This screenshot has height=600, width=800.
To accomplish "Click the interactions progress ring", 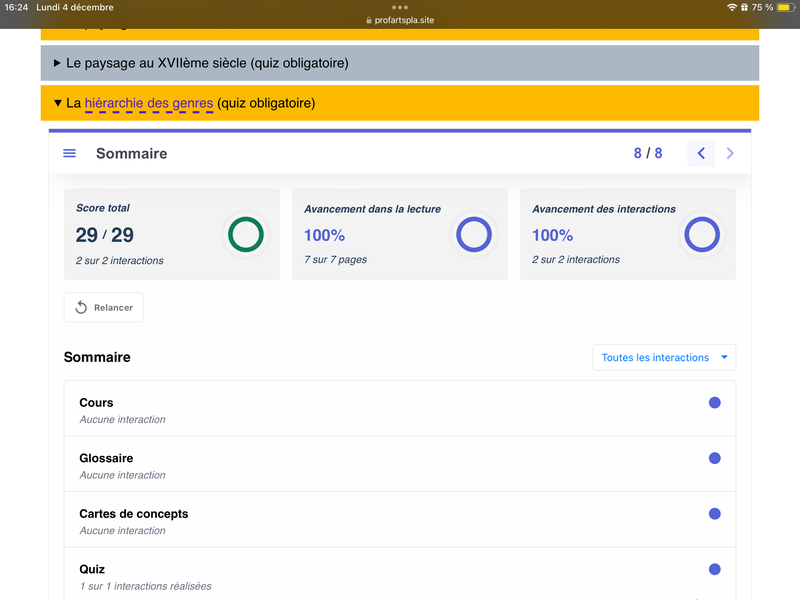I will click(702, 235).
